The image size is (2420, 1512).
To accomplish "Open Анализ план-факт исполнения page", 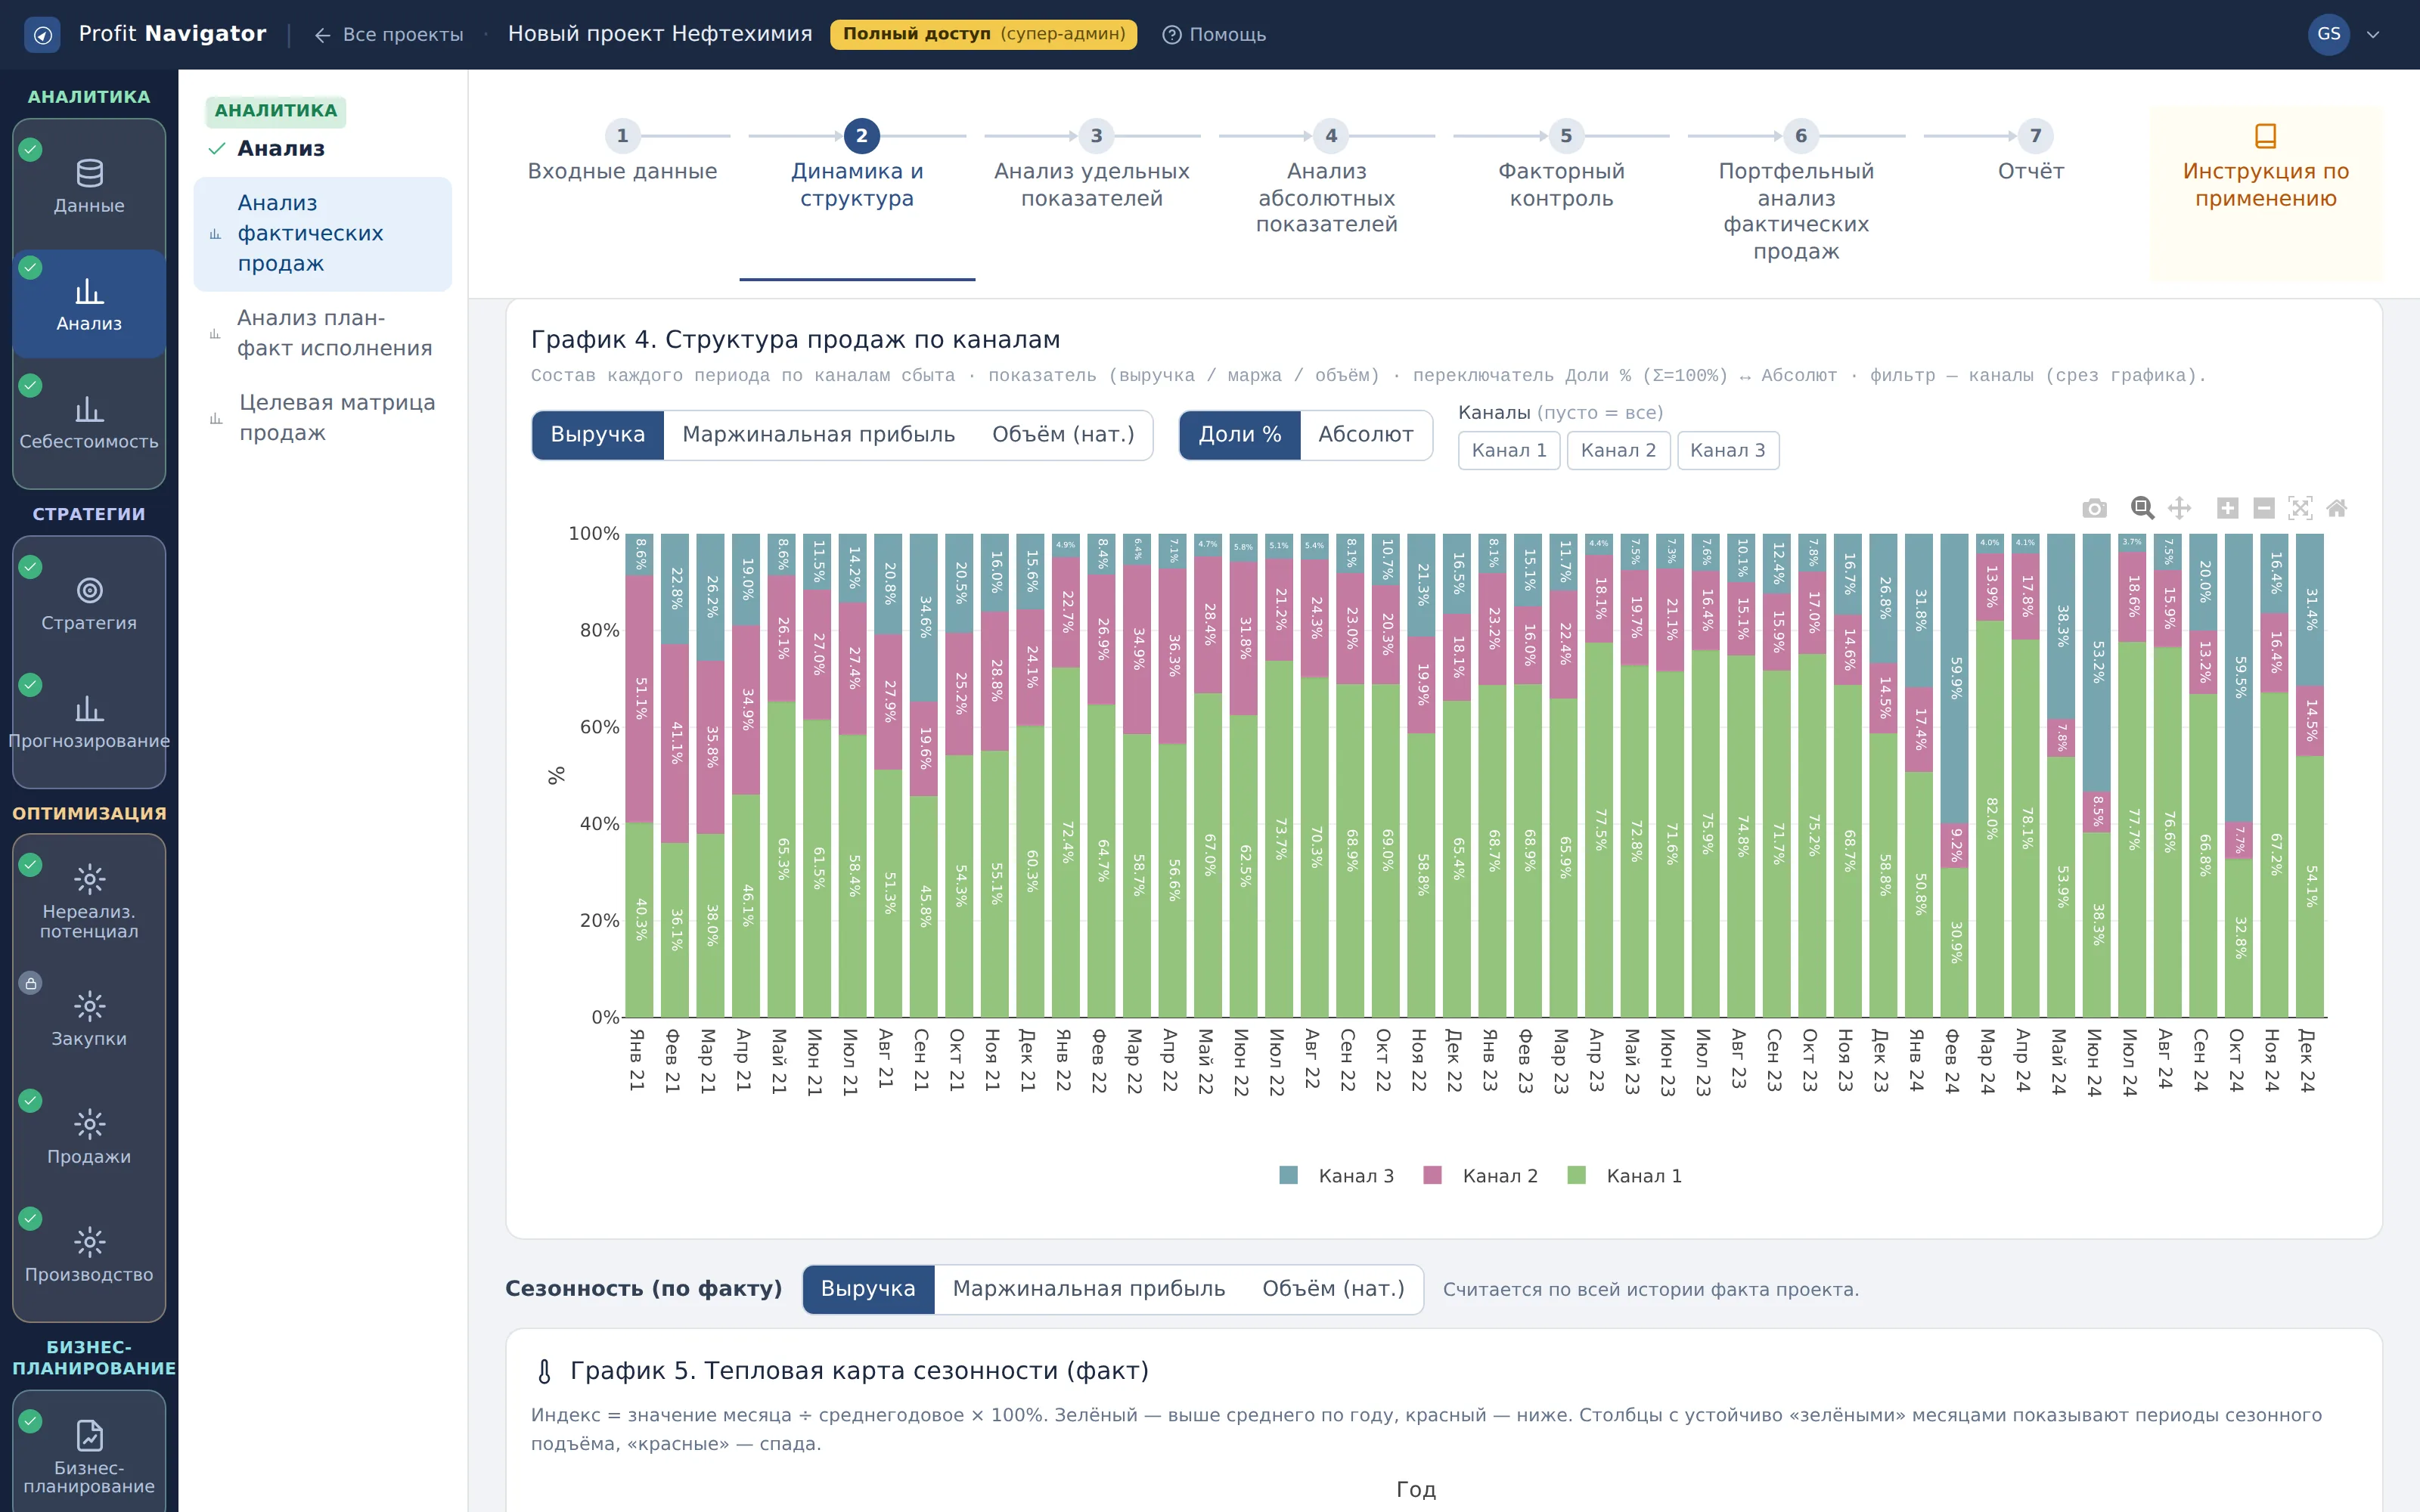I will click(322, 333).
